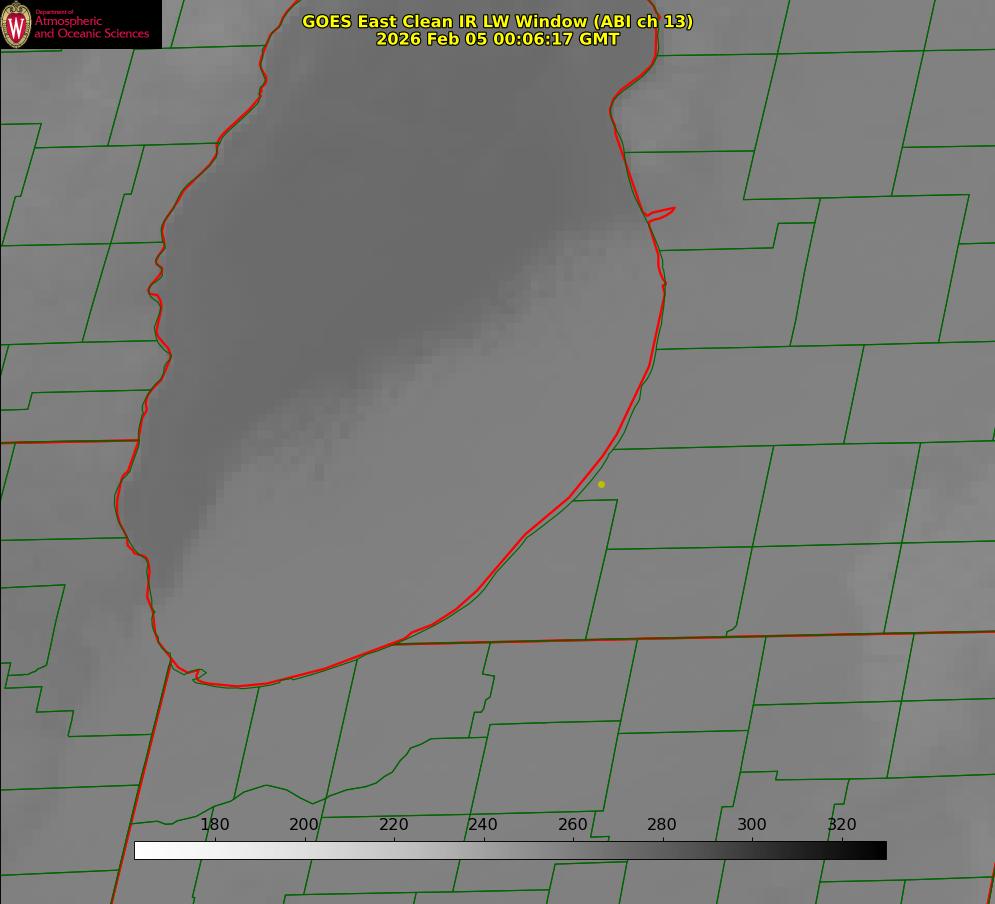Select the 220 label on colorbar
The height and width of the screenshot is (904, 995).
[x=394, y=825]
